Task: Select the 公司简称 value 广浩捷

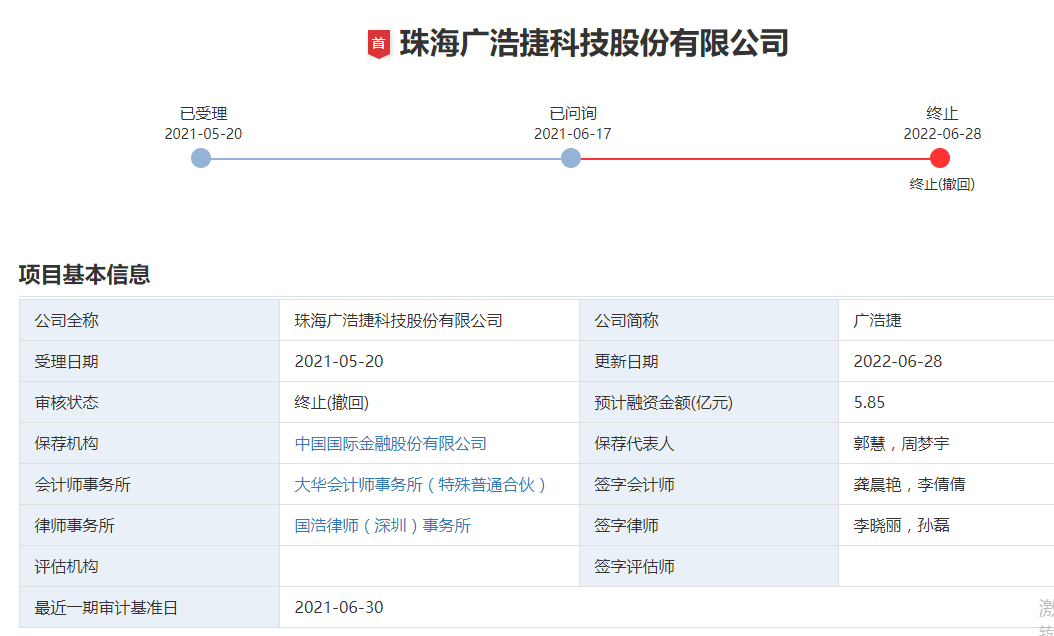Action: [x=877, y=321]
